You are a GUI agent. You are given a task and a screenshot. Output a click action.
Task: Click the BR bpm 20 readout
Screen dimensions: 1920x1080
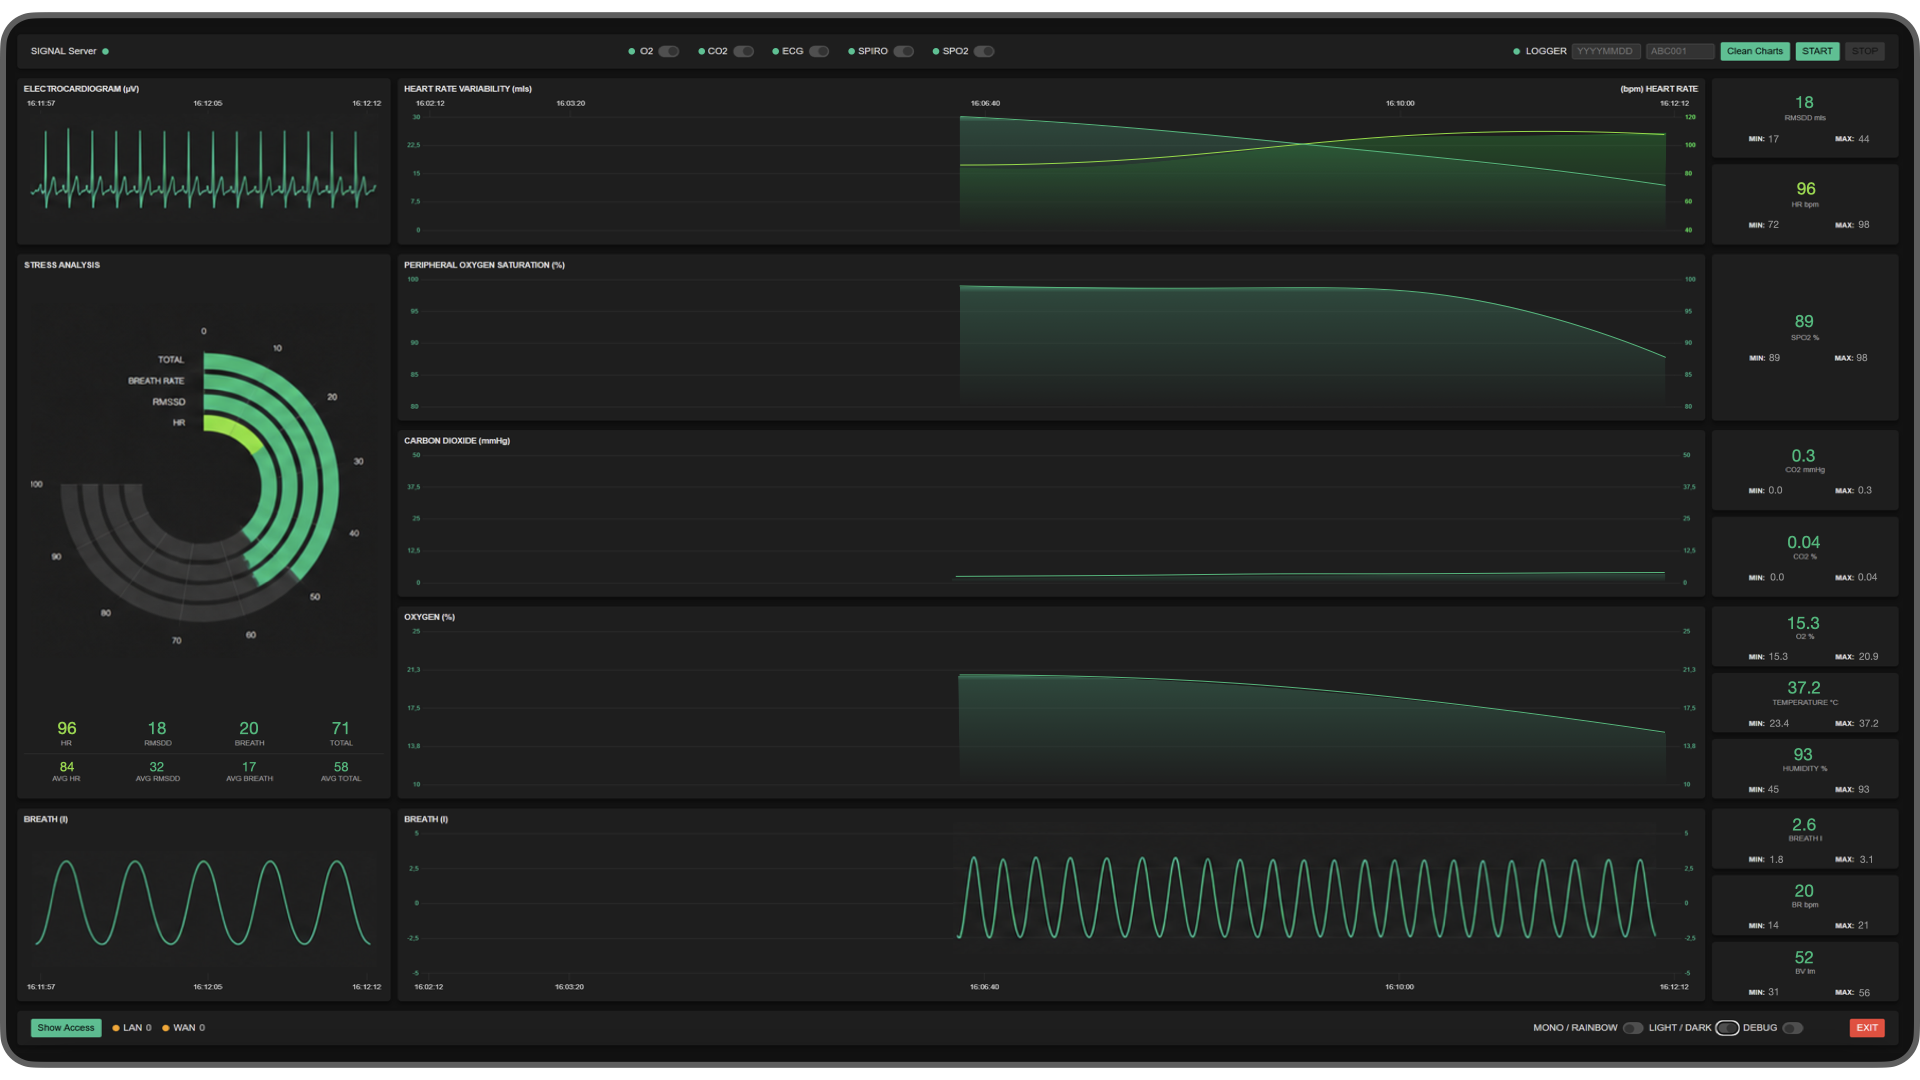[1804, 891]
